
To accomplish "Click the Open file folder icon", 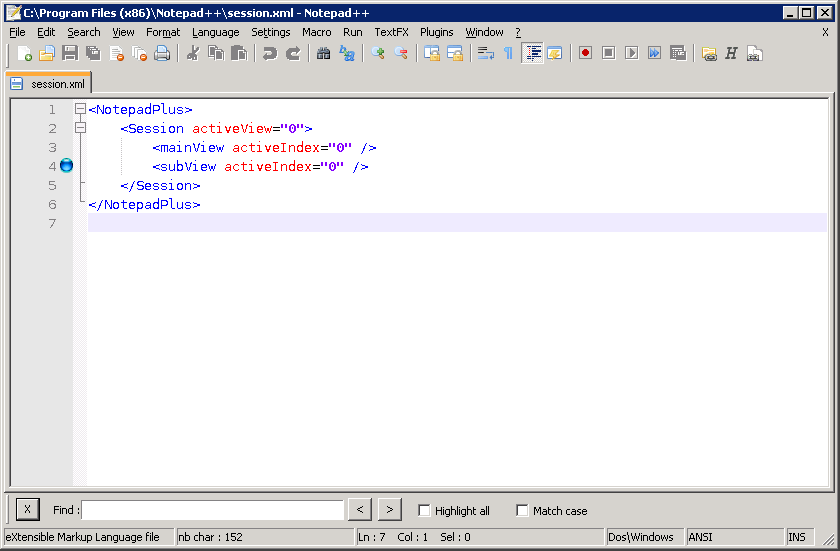I will 47,54.
